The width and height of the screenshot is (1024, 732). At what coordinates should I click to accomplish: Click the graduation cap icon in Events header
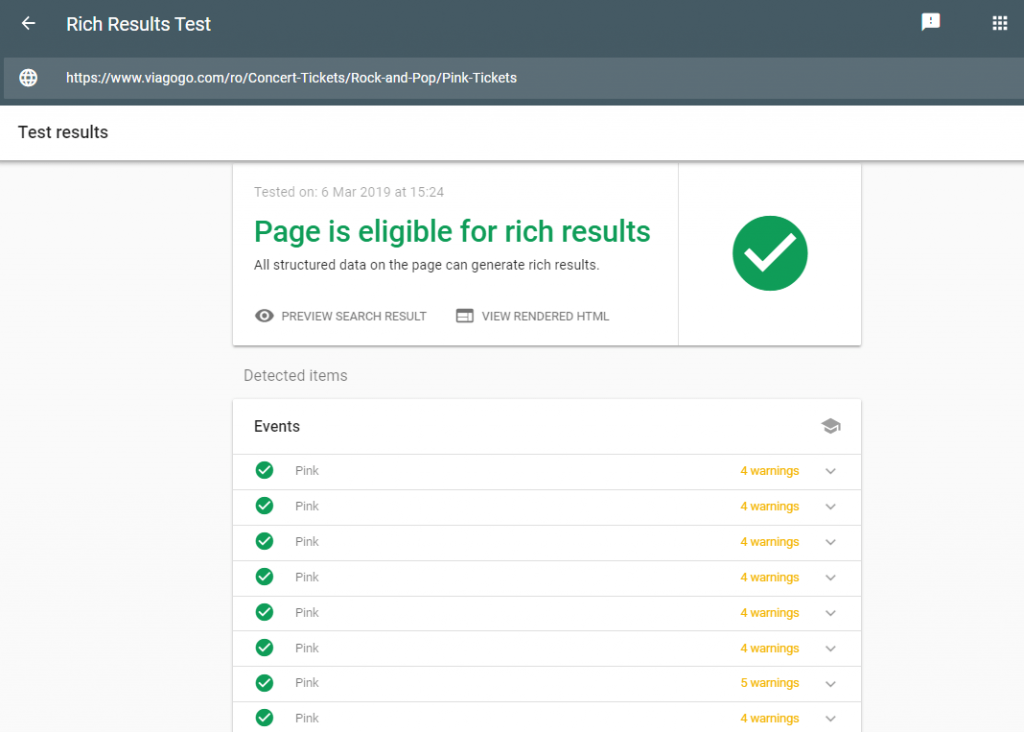click(830, 425)
